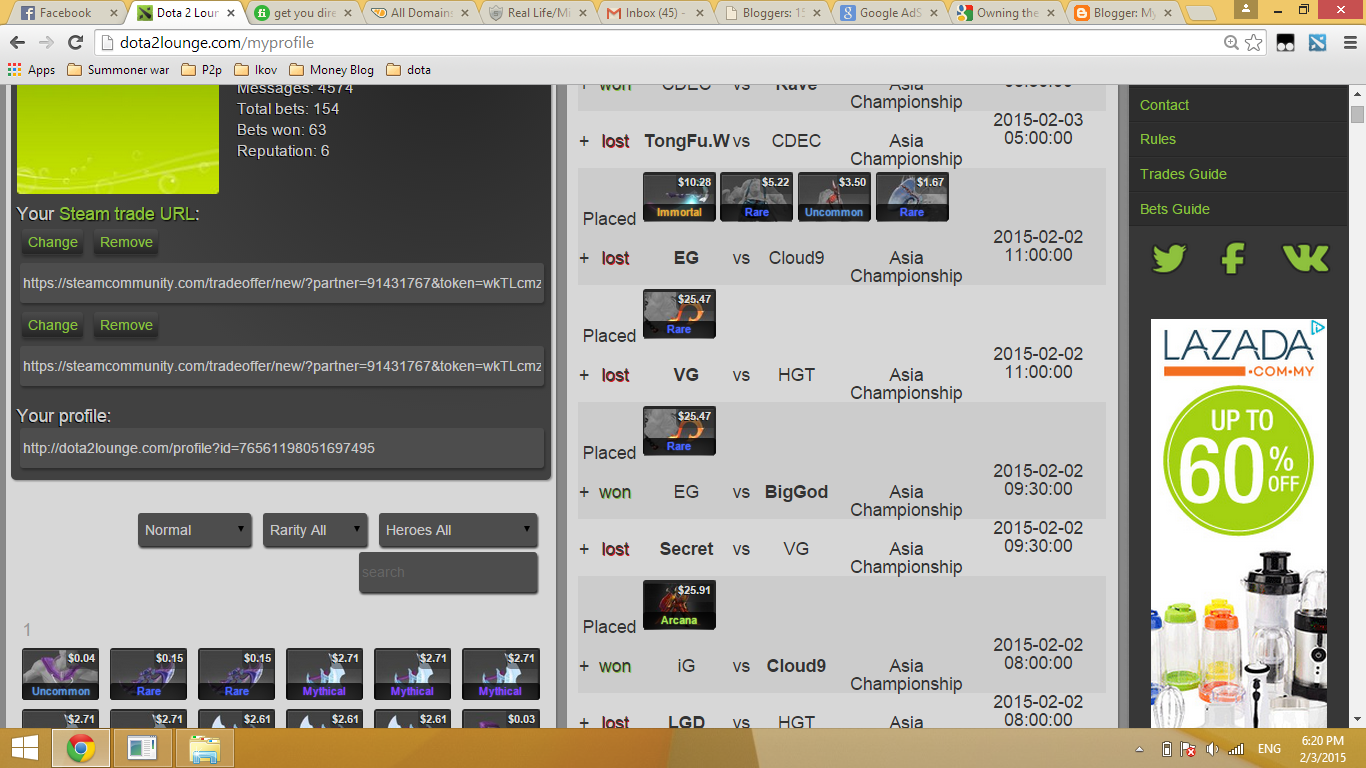1366x768 pixels.
Task: Switch to the 'get you dire' tab
Action: pos(300,13)
